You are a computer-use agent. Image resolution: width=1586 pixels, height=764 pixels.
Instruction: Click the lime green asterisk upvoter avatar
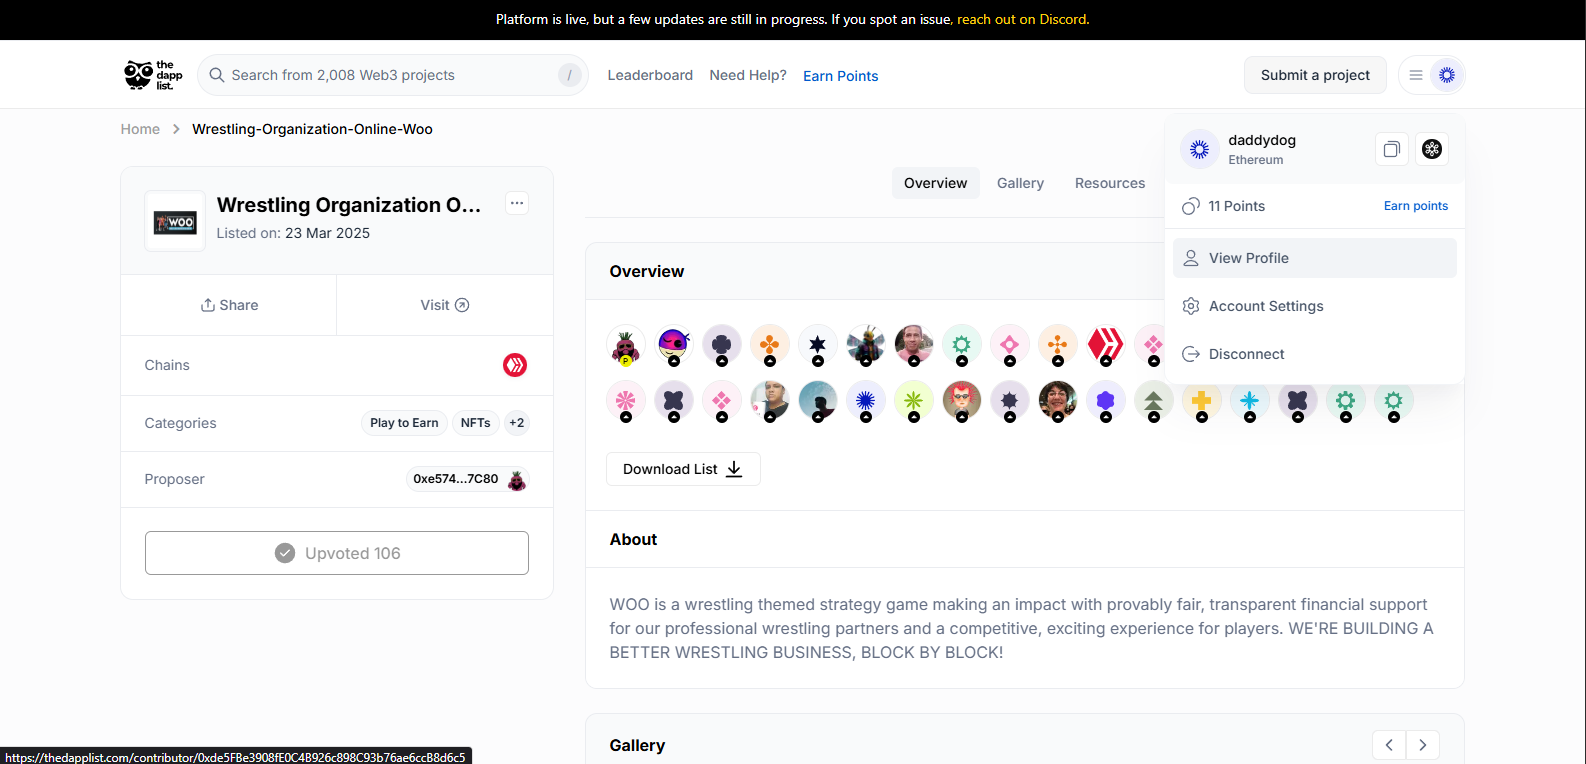(x=914, y=401)
